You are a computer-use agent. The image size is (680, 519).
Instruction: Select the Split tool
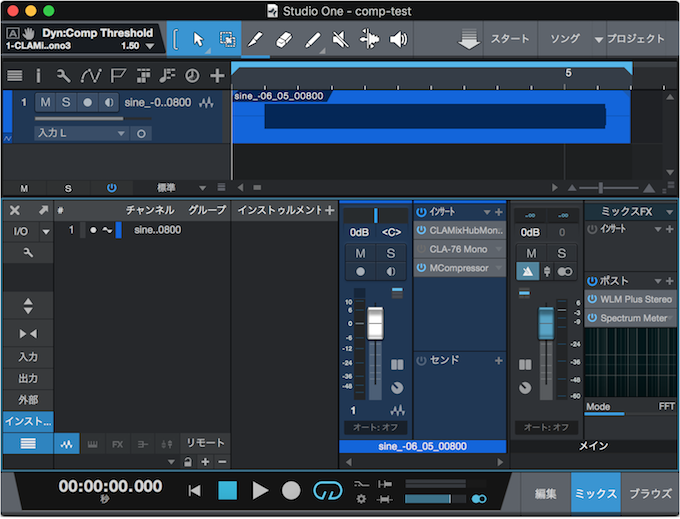point(255,39)
